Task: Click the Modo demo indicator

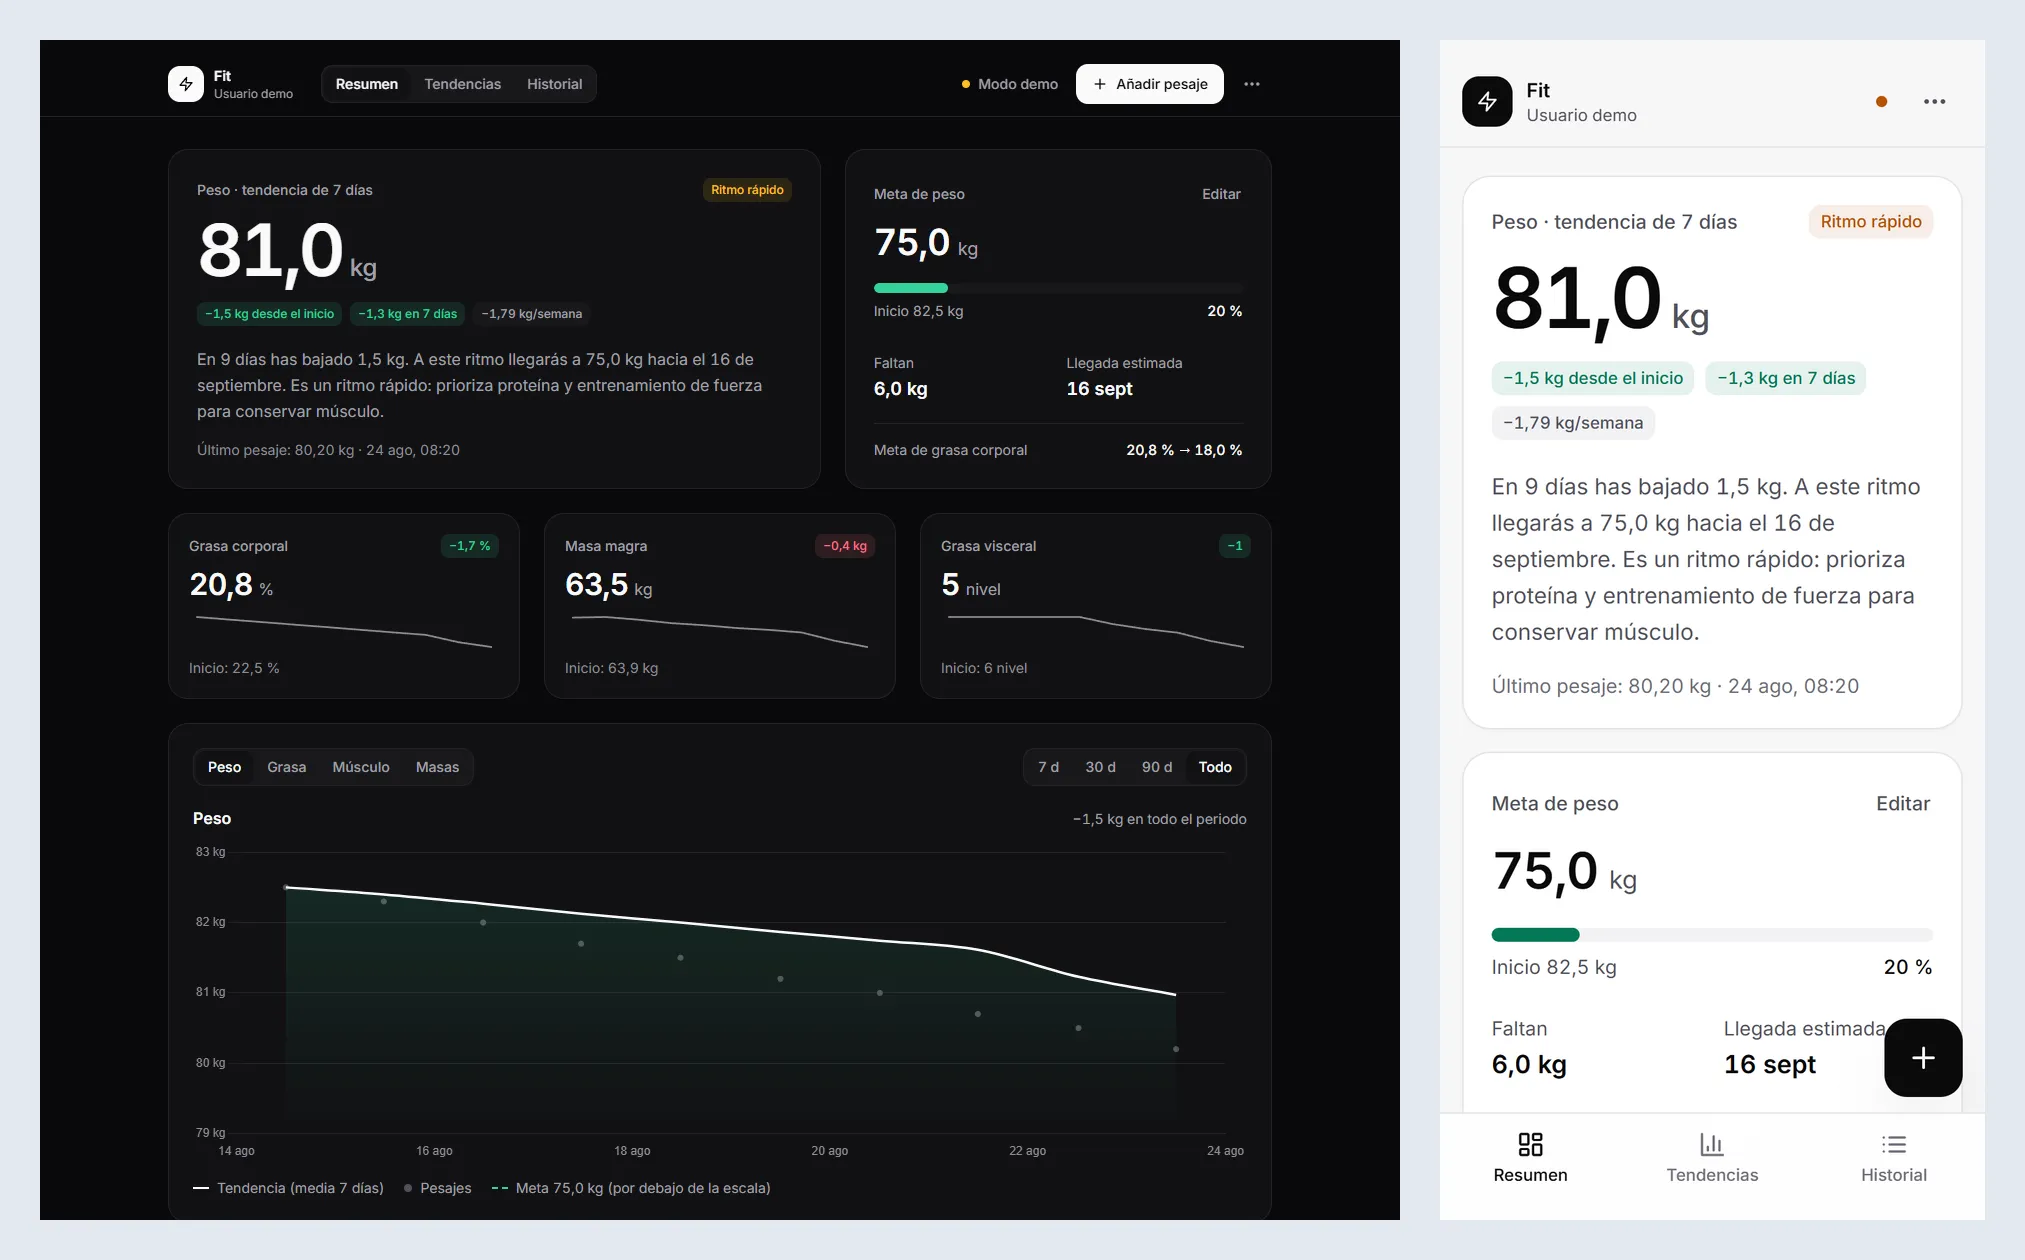Action: 1010,84
